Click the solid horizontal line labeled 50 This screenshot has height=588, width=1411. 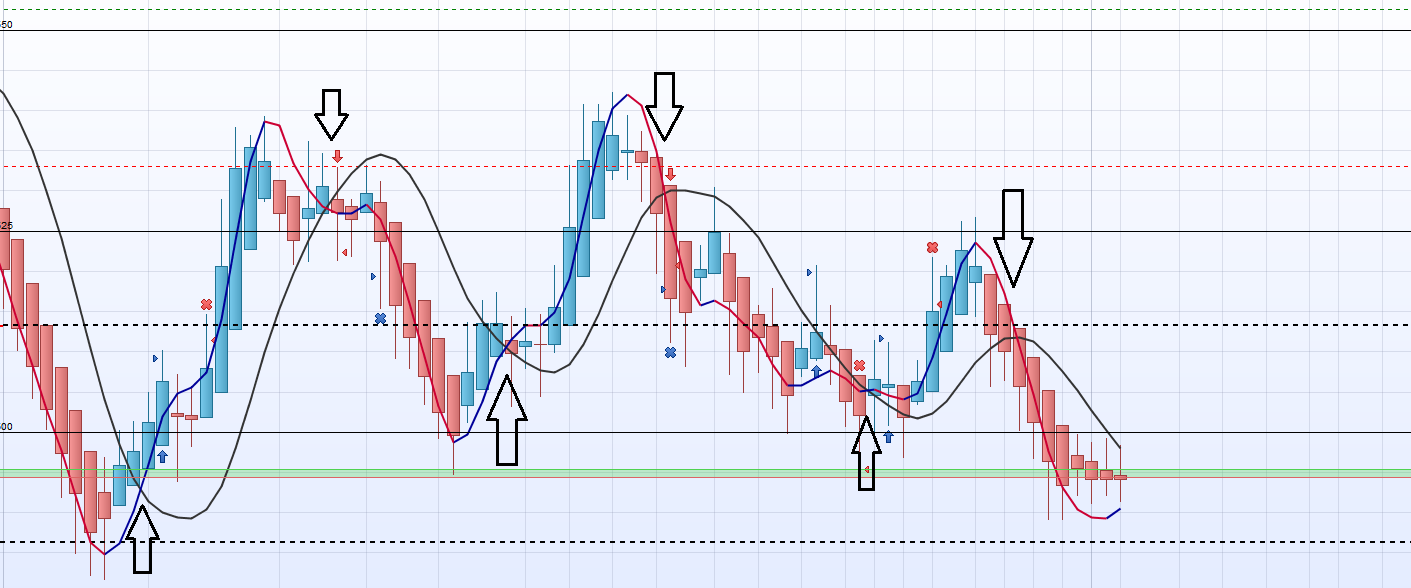click(705, 30)
